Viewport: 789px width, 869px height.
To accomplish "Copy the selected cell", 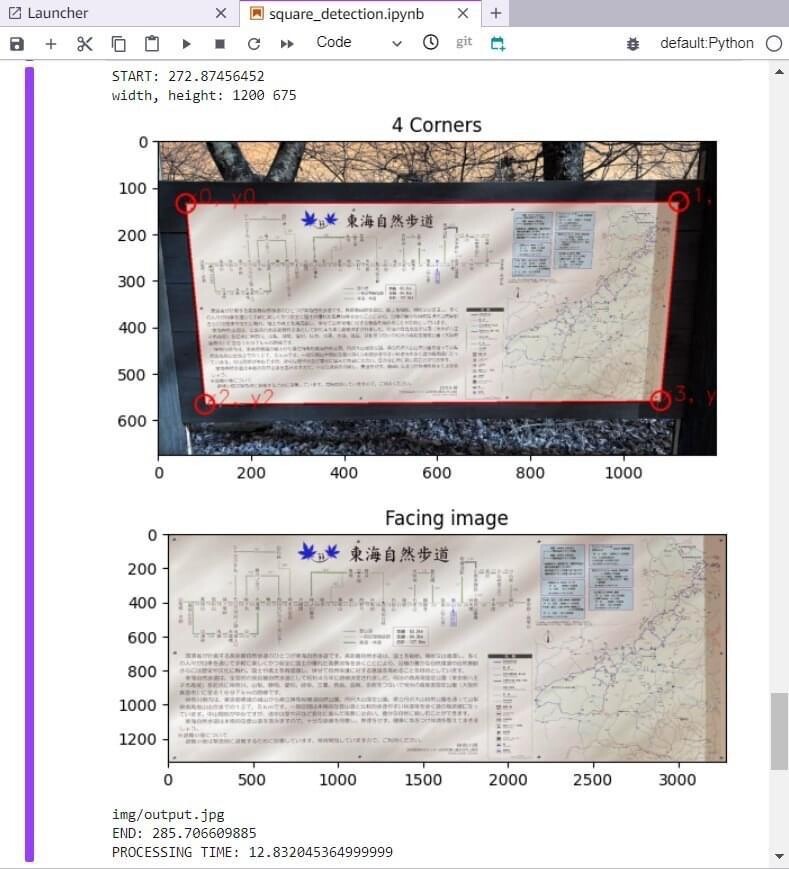I will [118, 44].
